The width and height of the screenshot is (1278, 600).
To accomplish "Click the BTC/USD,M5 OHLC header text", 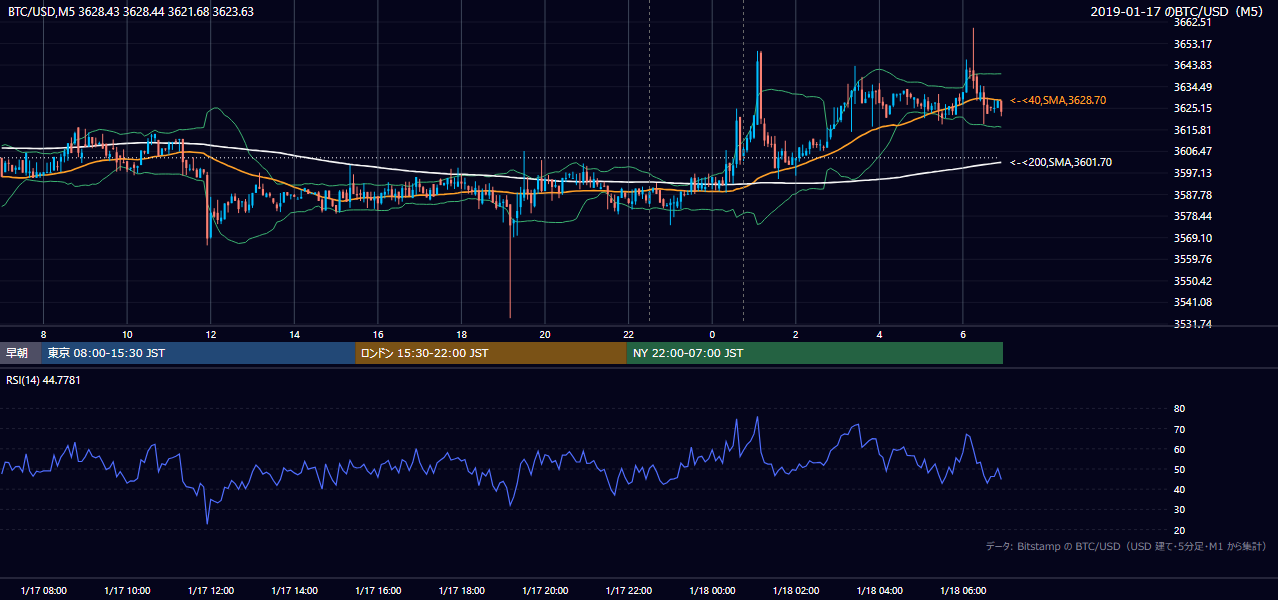I will pos(131,11).
